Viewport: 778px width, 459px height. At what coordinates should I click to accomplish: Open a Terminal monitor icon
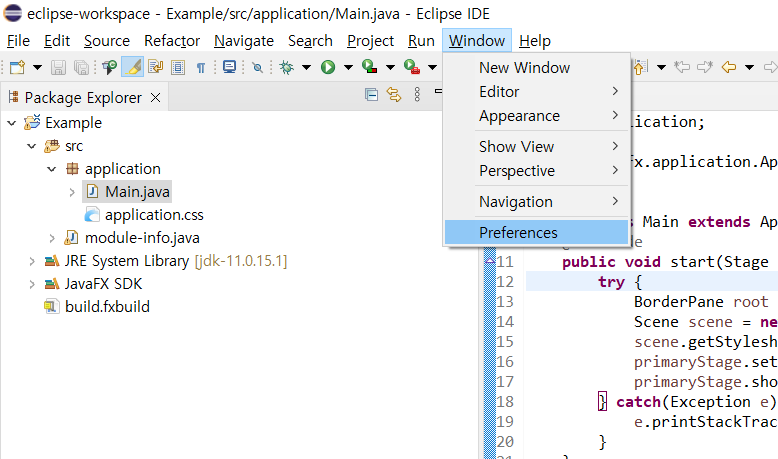(229, 67)
